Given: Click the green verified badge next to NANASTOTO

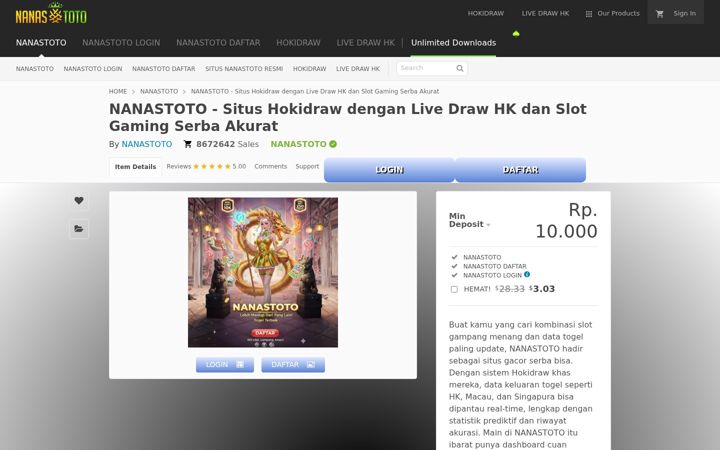Looking at the screenshot, I should [333, 144].
